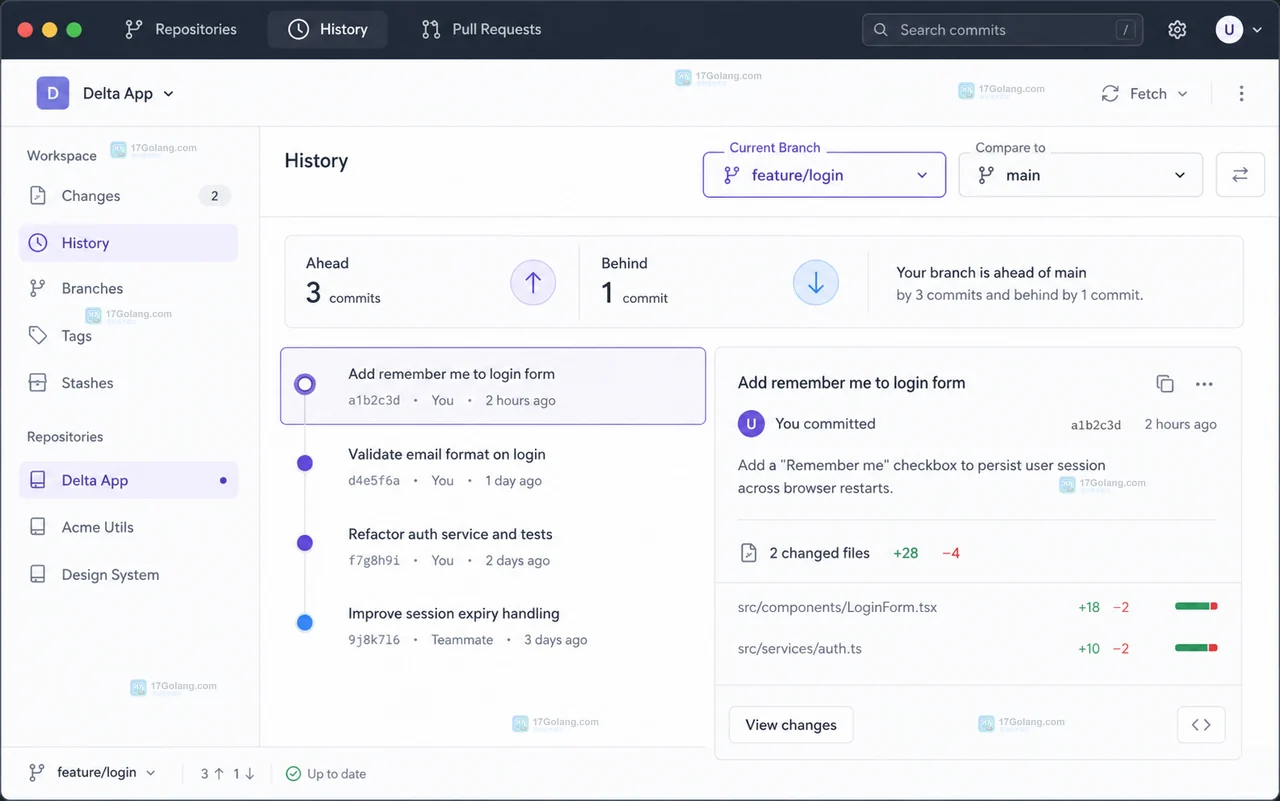Viewport: 1280px width, 801px height.
Task: Click the Up to date checkmark icon
Action: pyautogui.click(x=293, y=774)
